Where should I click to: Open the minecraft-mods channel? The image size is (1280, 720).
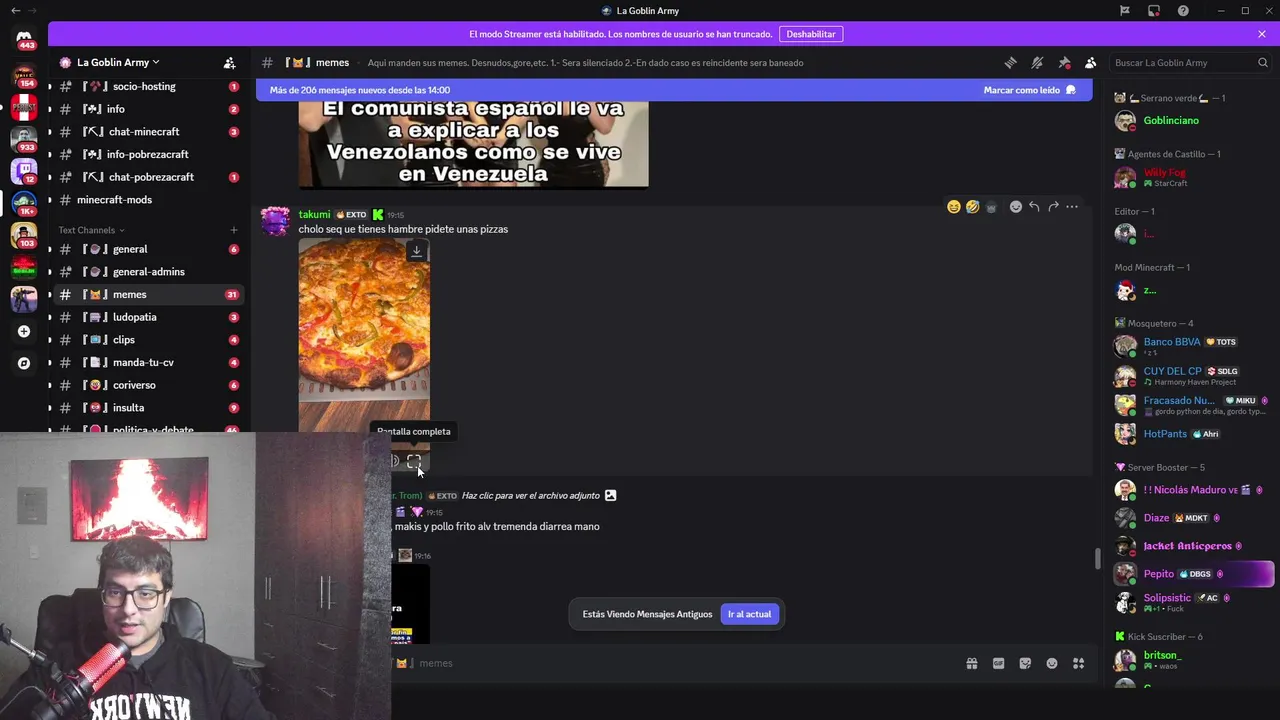click(147, 200)
